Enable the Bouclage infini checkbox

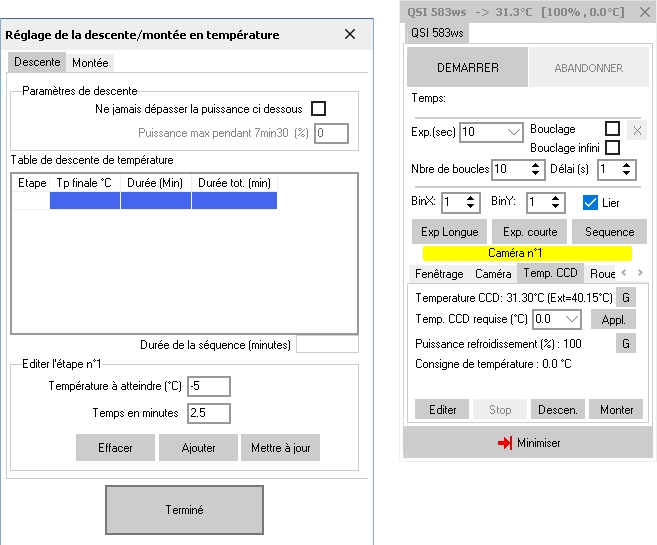pyautogui.click(x=612, y=148)
